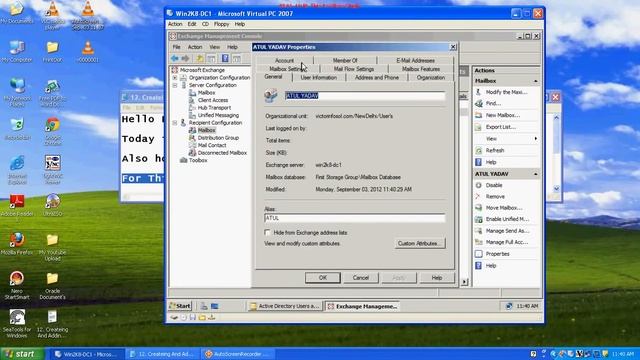Collapse ATUL YADAV section in Actions pane
This screenshot has height=360, width=640.
point(536,174)
